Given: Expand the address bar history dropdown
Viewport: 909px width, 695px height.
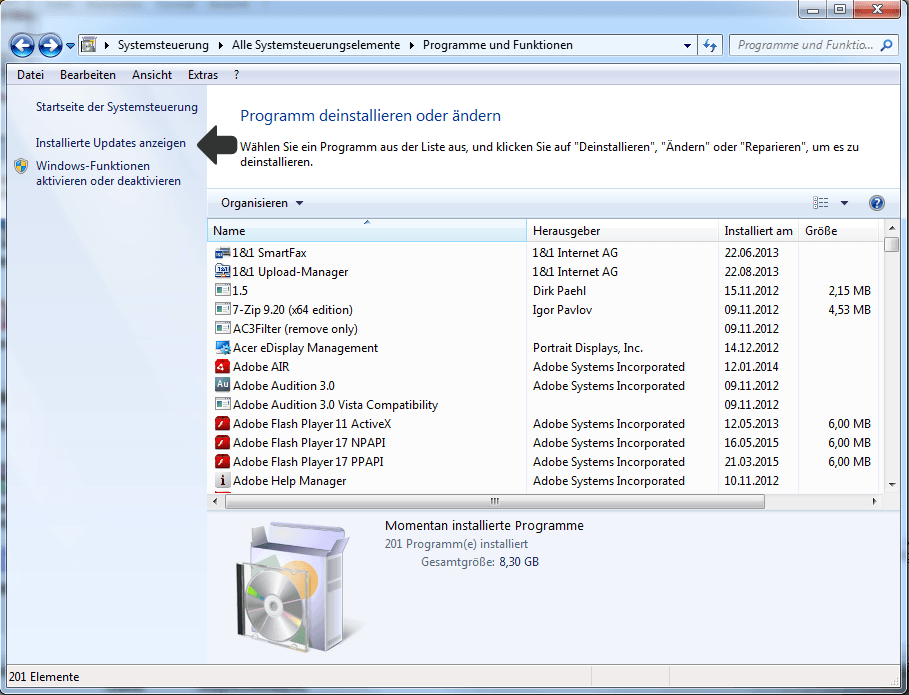Looking at the screenshot, I should coord(687,45).
